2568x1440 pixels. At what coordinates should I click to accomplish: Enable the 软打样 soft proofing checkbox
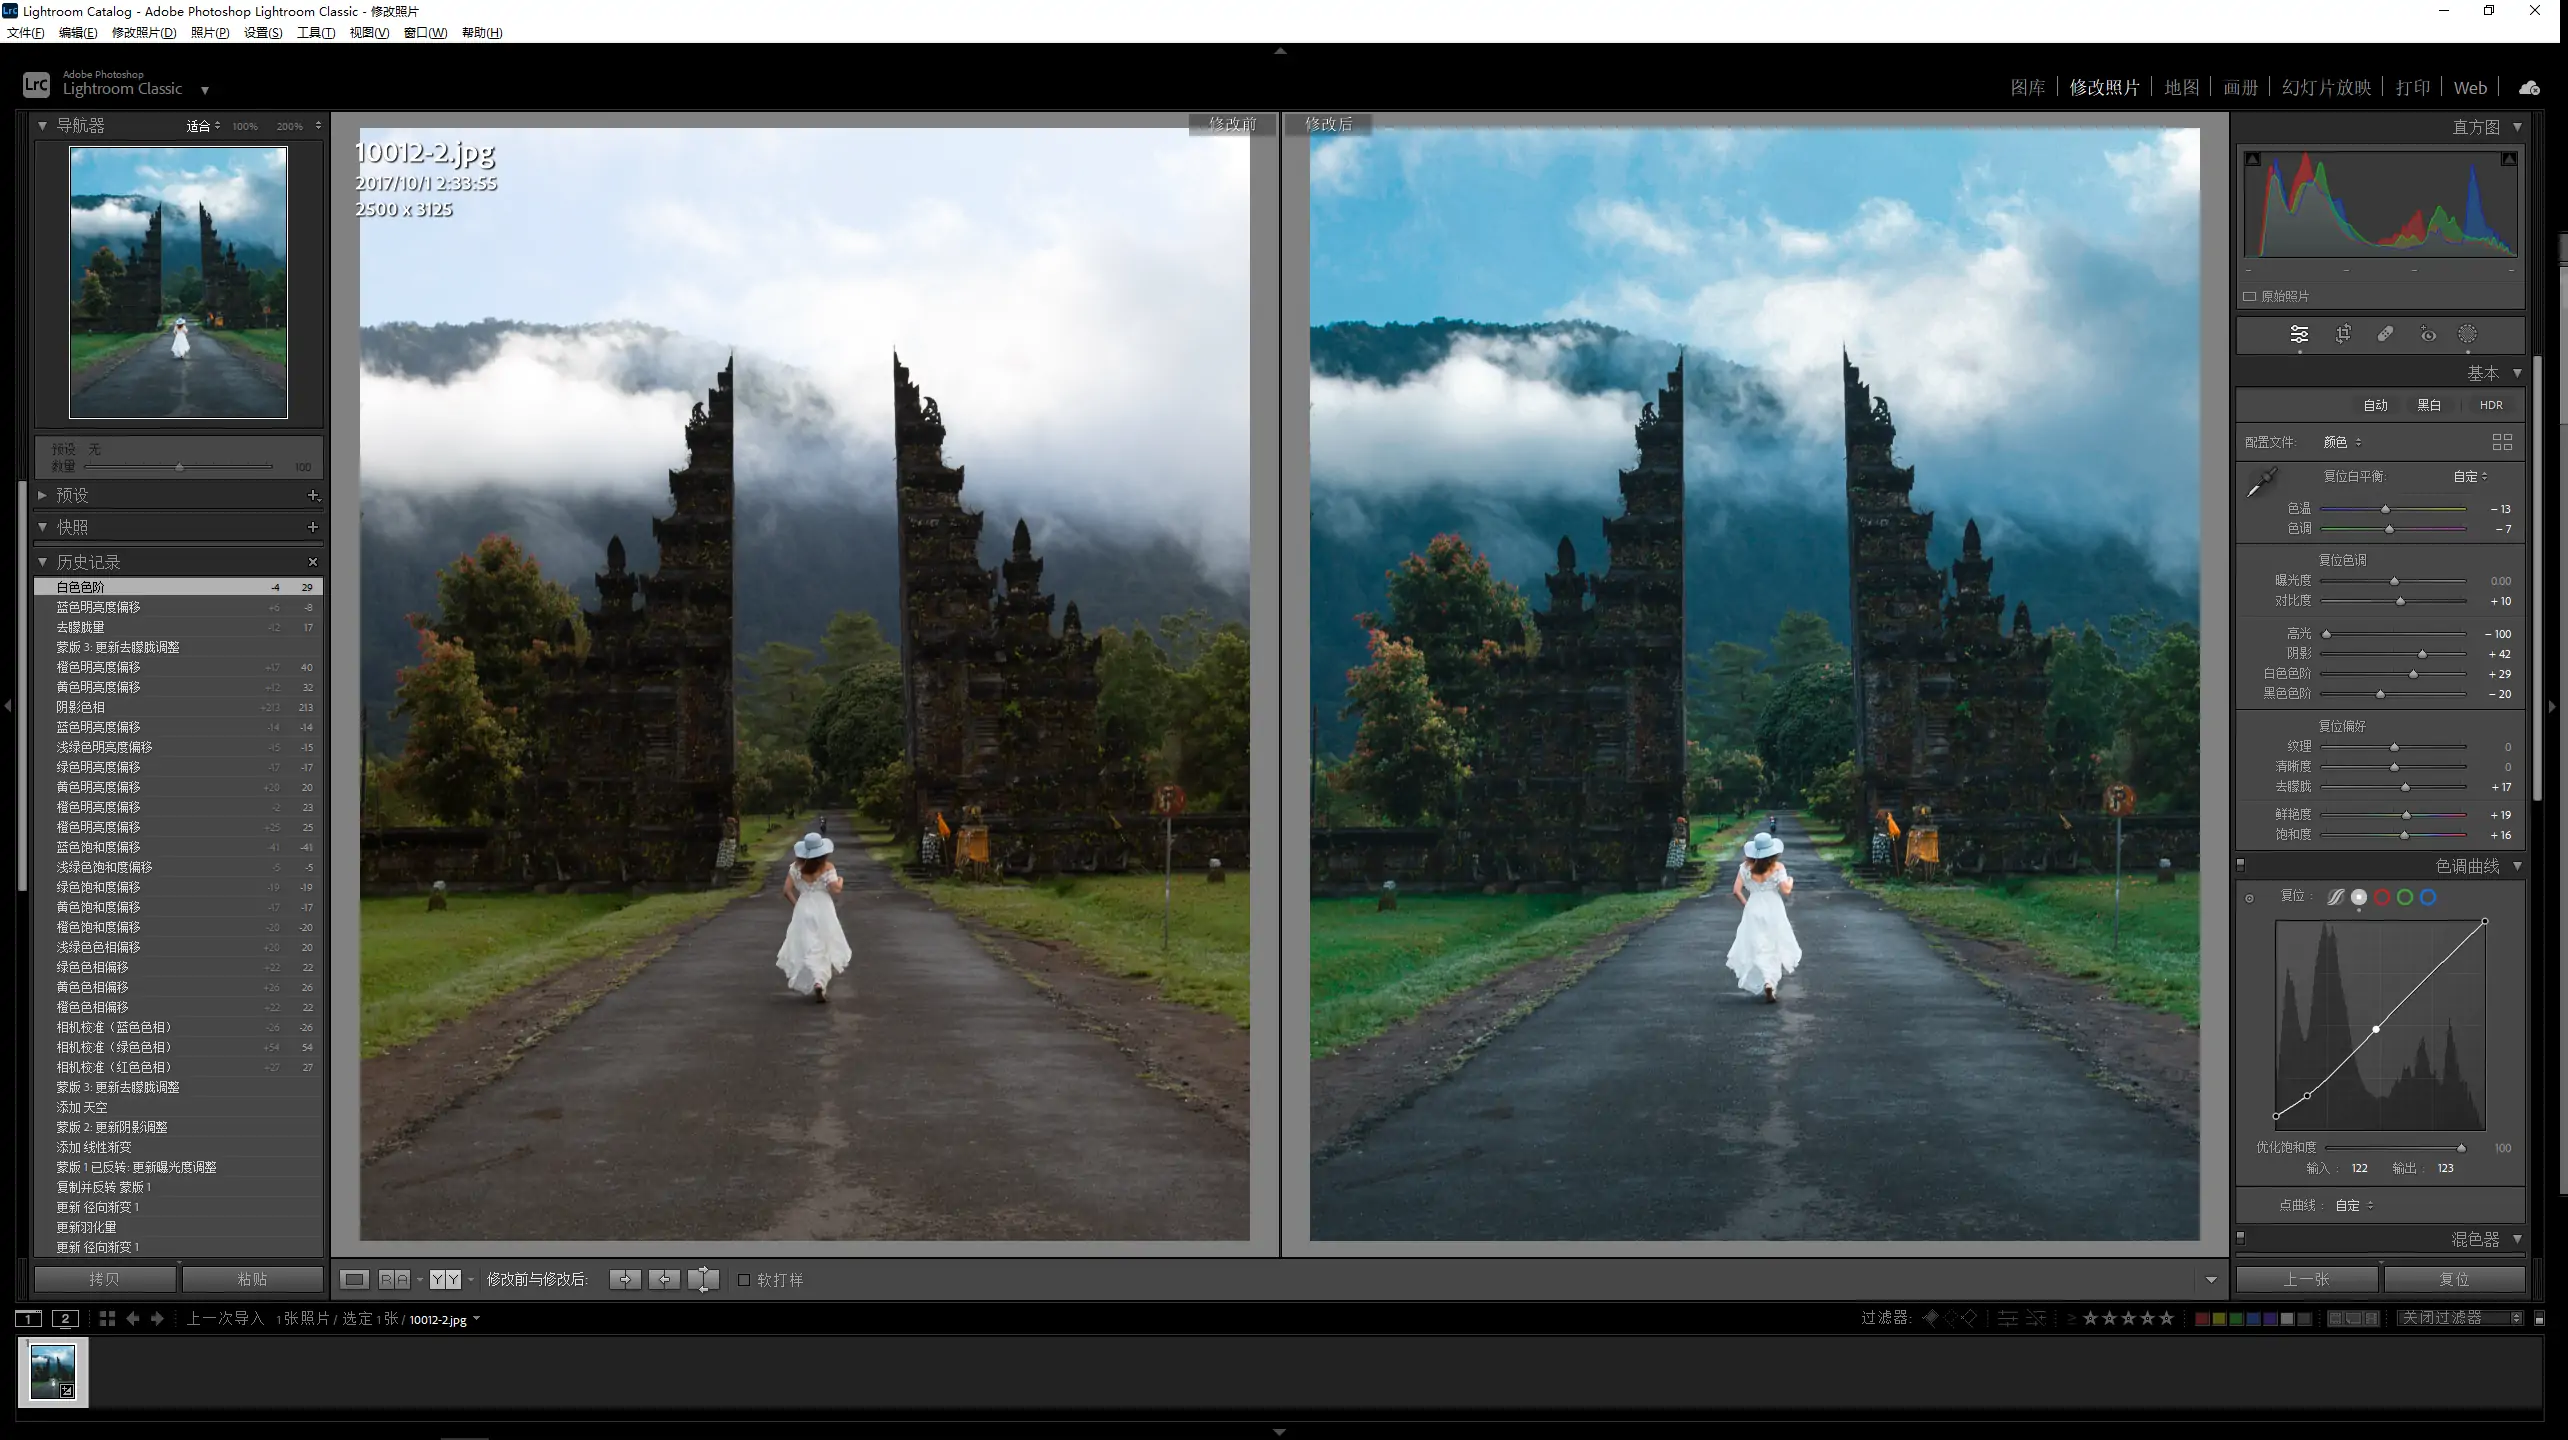[x=744, y=1280]
